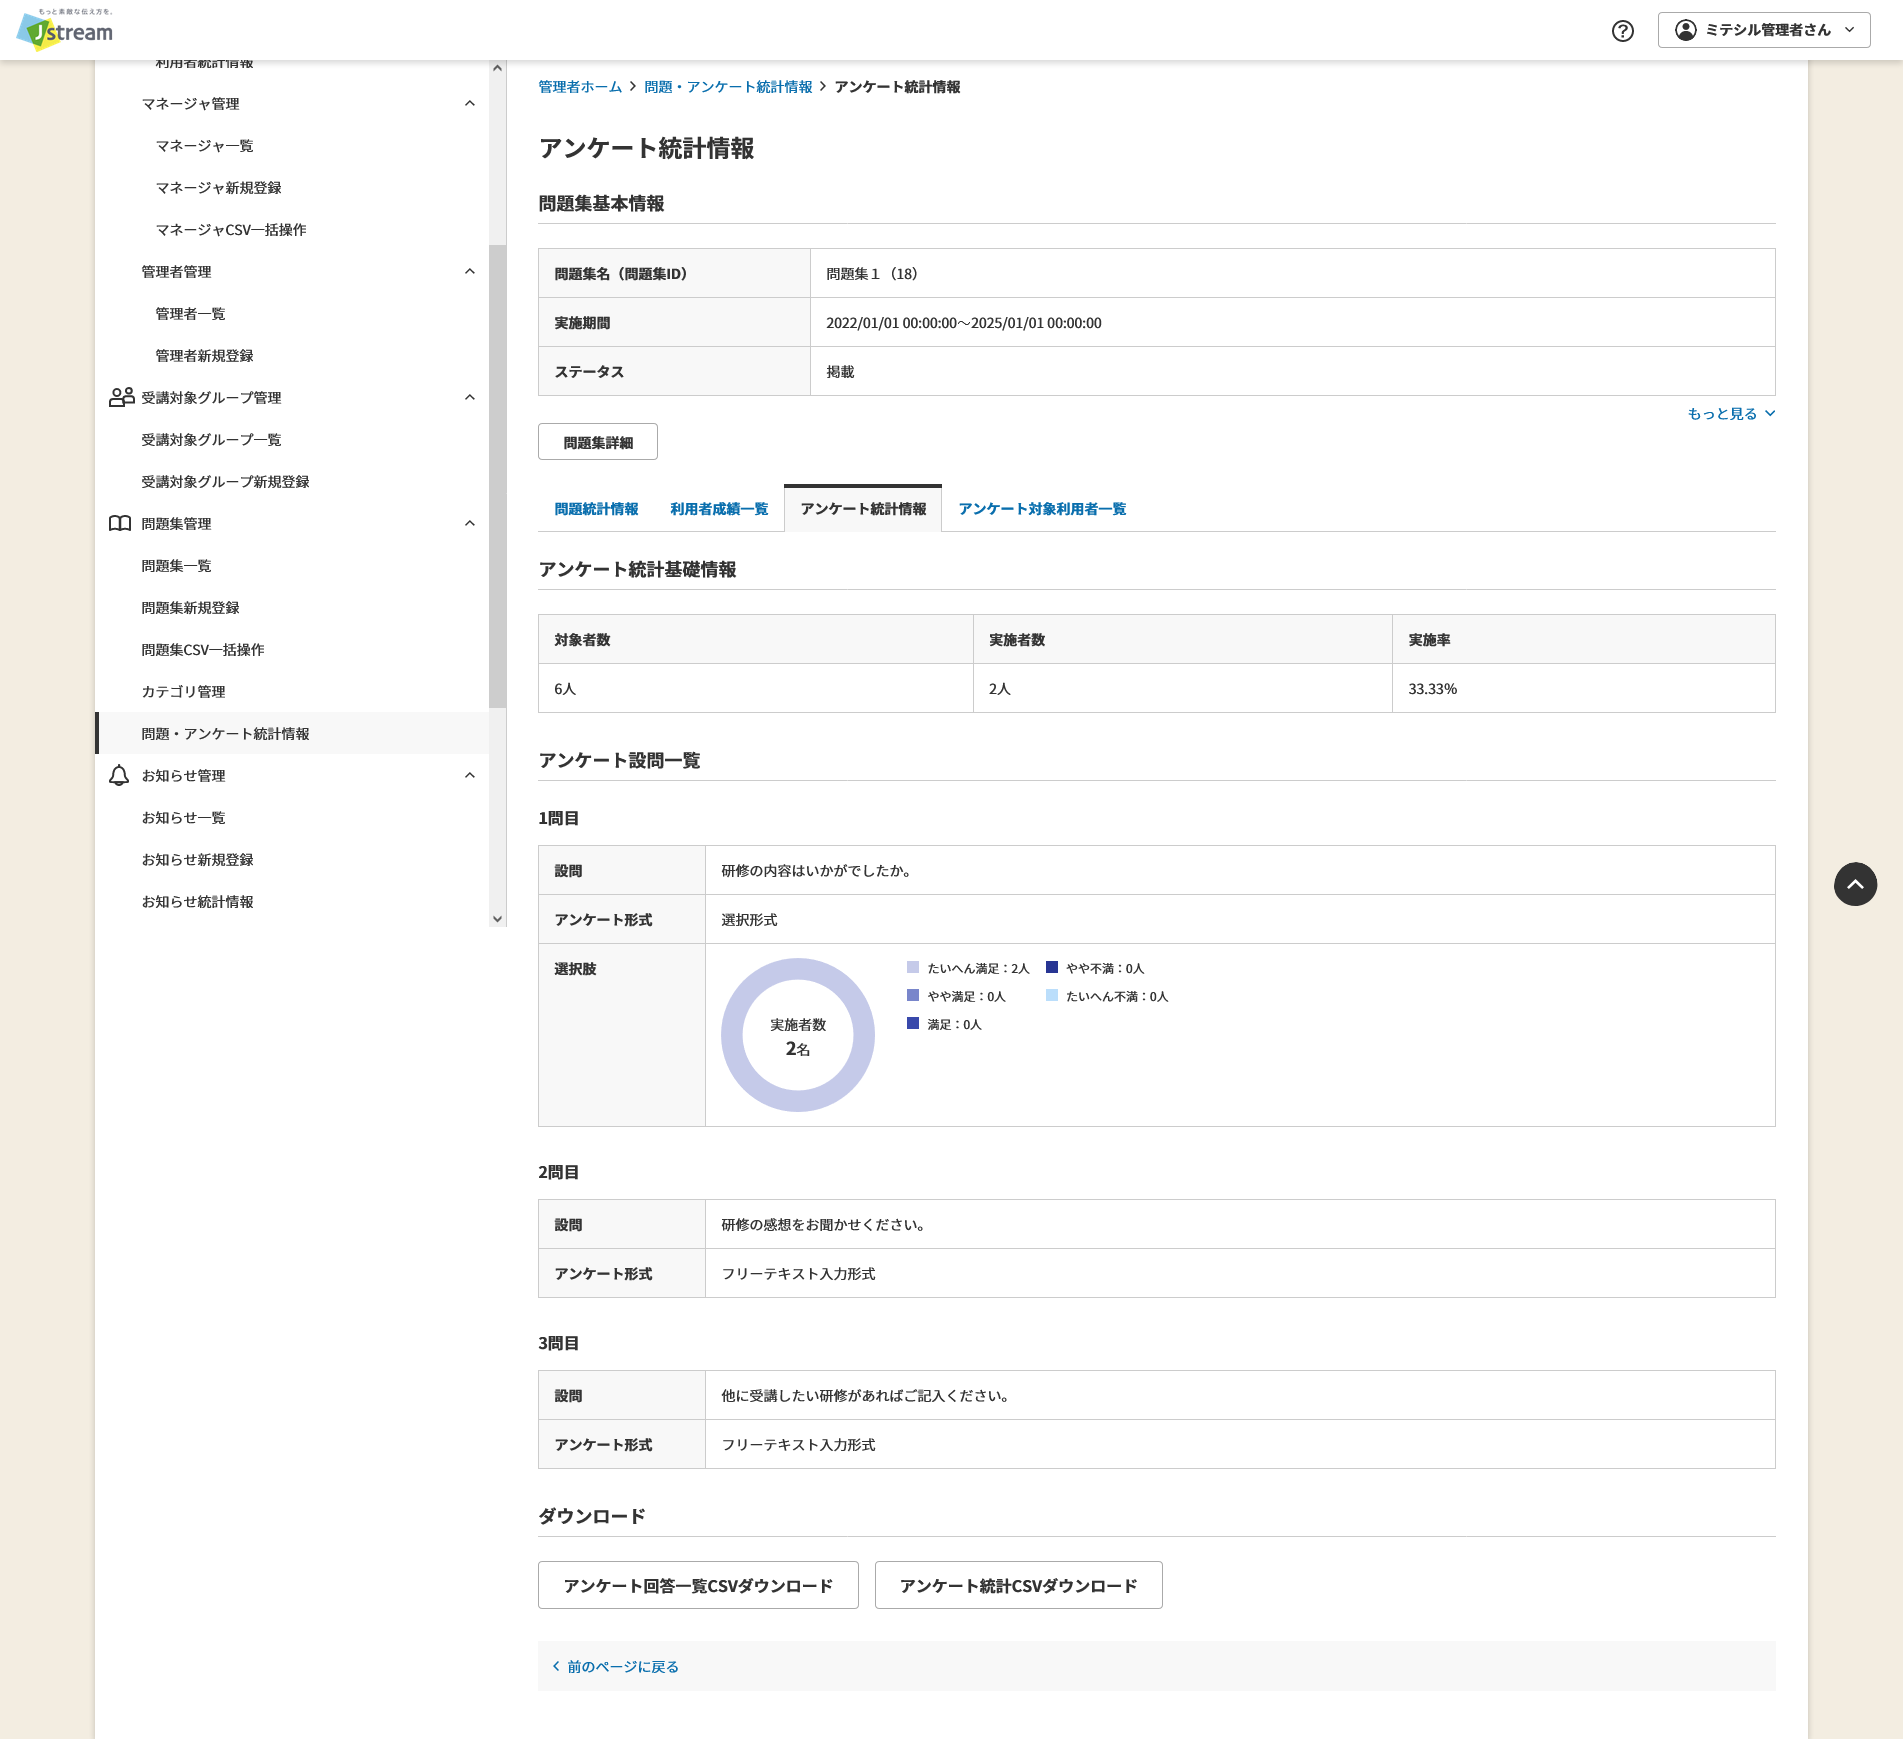Click the Jstream logo
This screenshot has width=1903, height=1739.
click(x=65, y=29)
